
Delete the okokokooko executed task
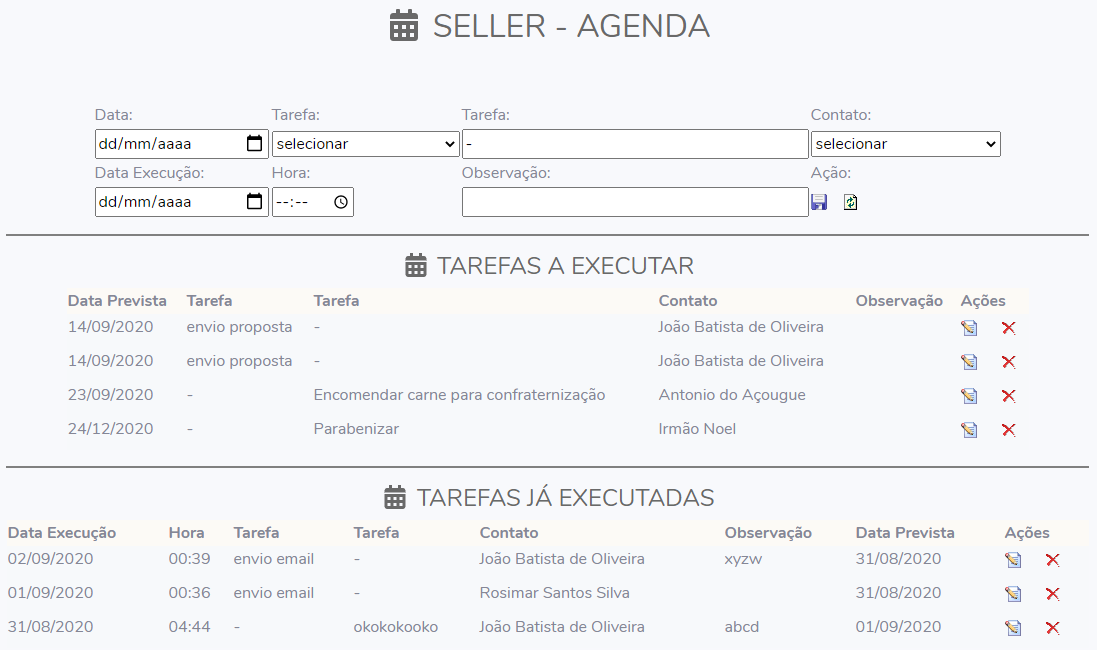pos(1052,628)
